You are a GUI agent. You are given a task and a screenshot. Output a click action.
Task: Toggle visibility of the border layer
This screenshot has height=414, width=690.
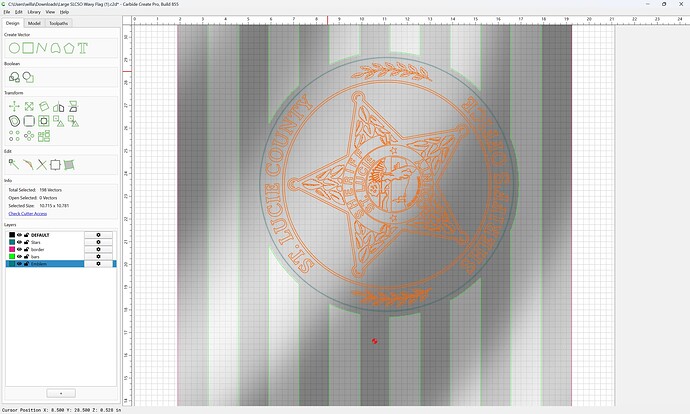coord(19,249)
